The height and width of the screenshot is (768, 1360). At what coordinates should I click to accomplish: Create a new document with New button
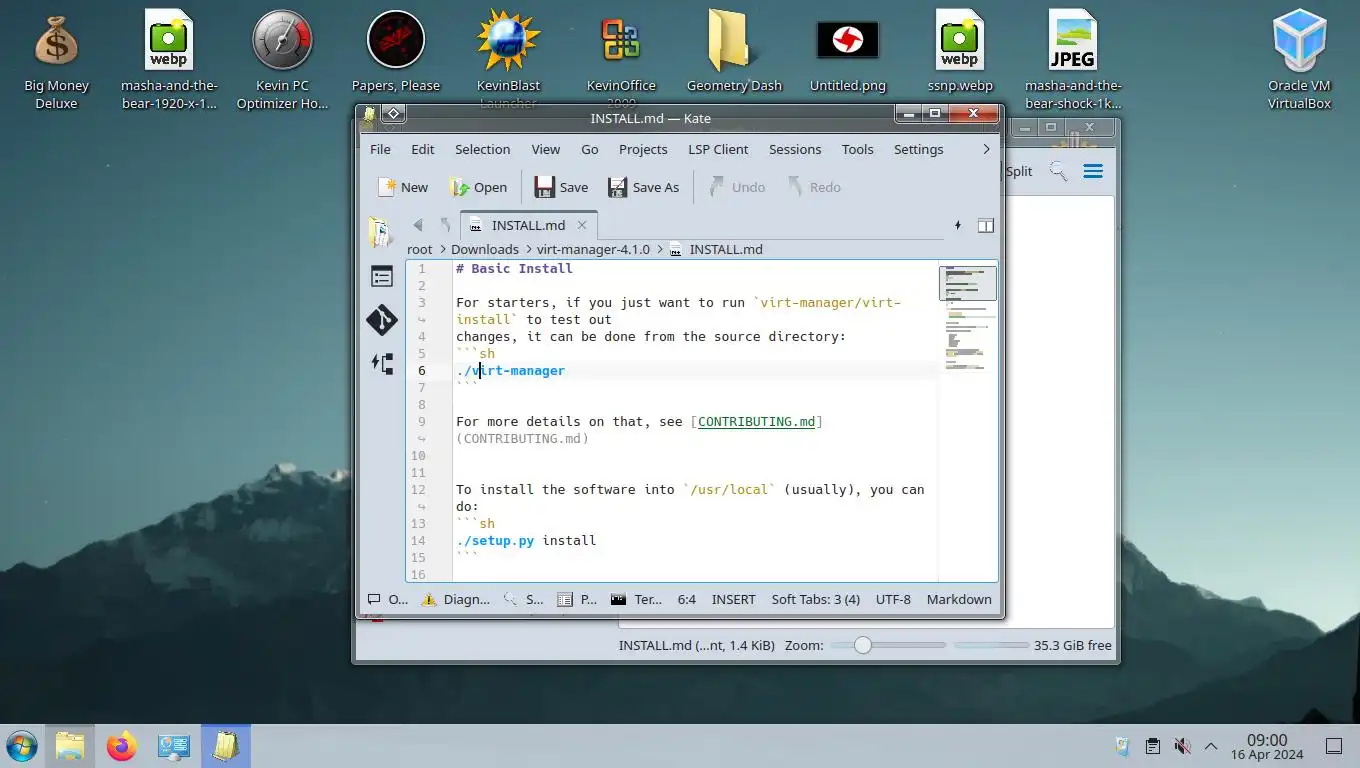click(403, 187)
